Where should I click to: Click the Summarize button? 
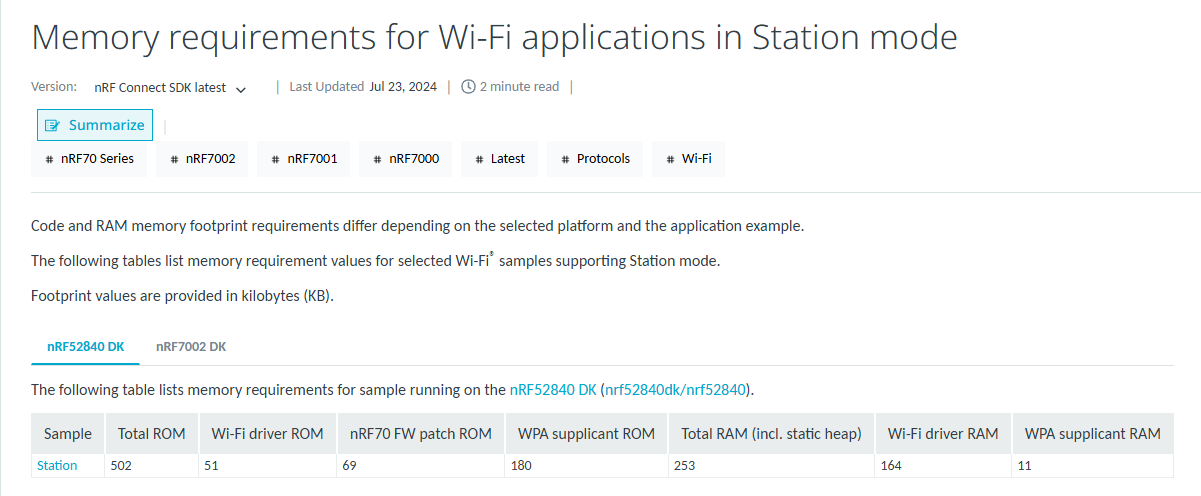[x=95, y=125]
